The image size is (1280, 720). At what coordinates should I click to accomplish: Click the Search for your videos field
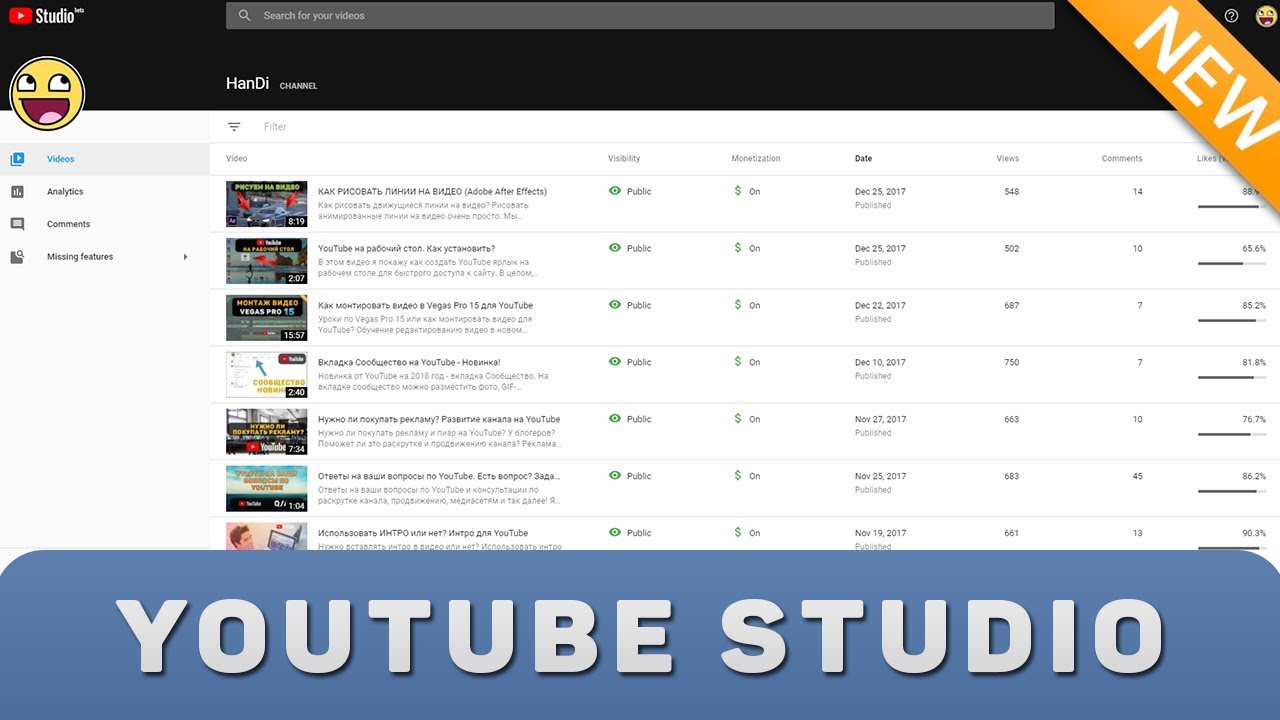(640, 16)
